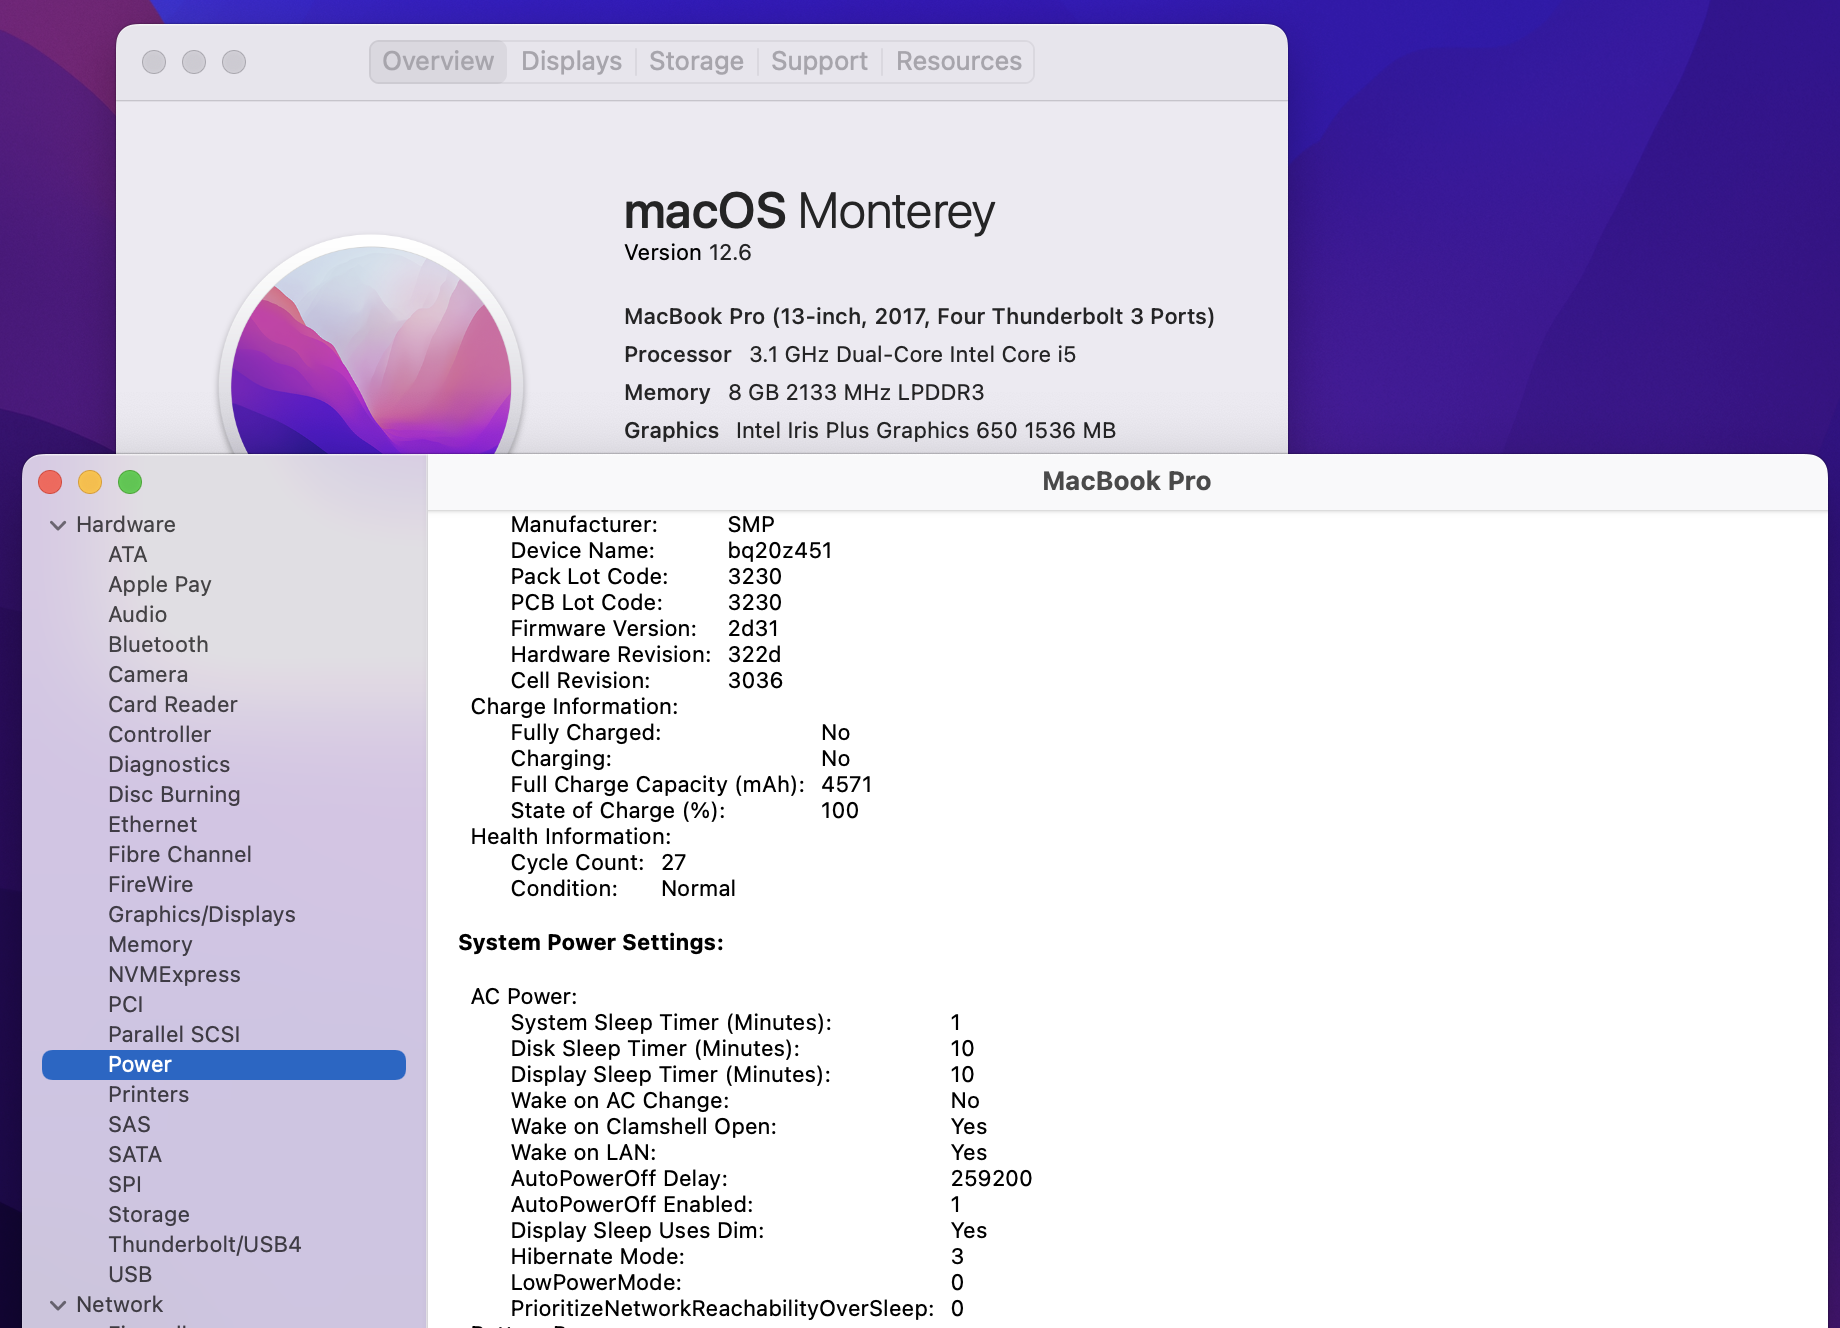1840x1328 pixels.
Task: Select the highlighted Power item
Action: 140,1065
